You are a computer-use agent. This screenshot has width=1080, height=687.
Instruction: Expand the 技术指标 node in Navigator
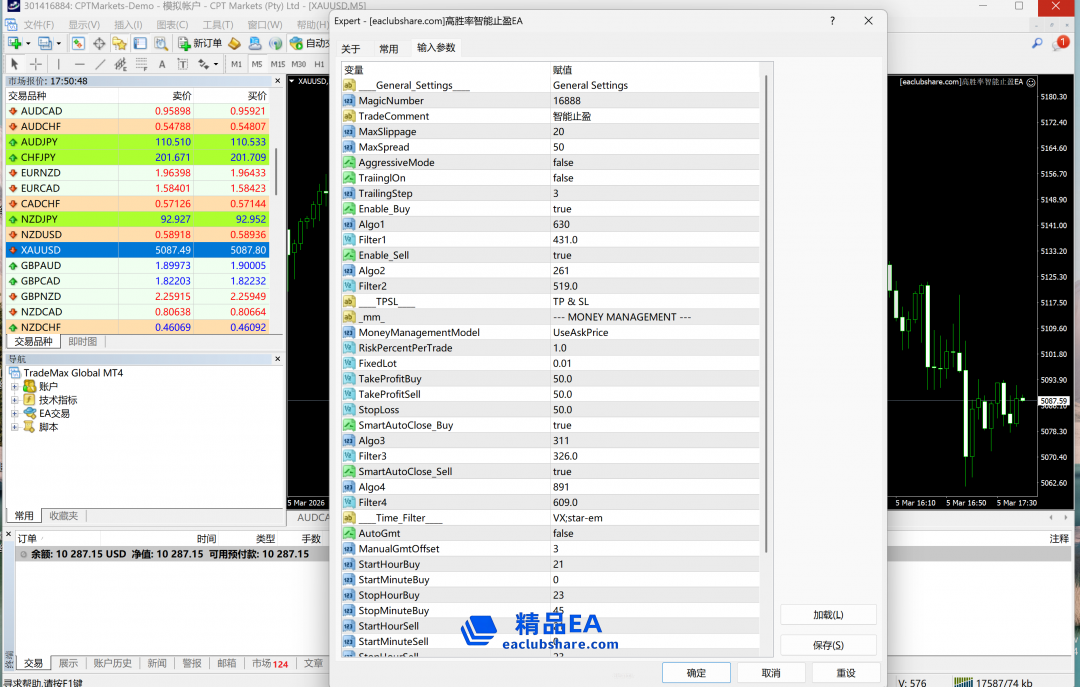click(15, 400)
